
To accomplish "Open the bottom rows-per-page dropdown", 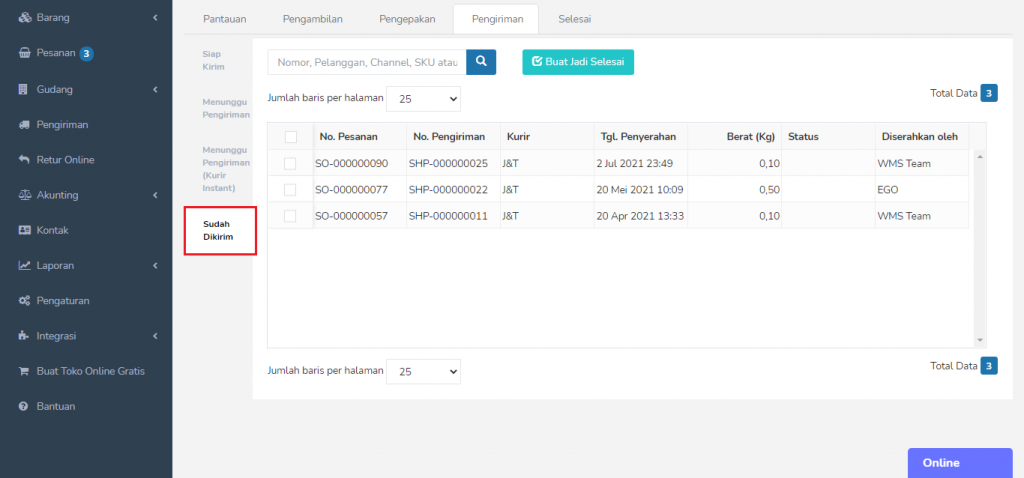I will coord(423,372).
